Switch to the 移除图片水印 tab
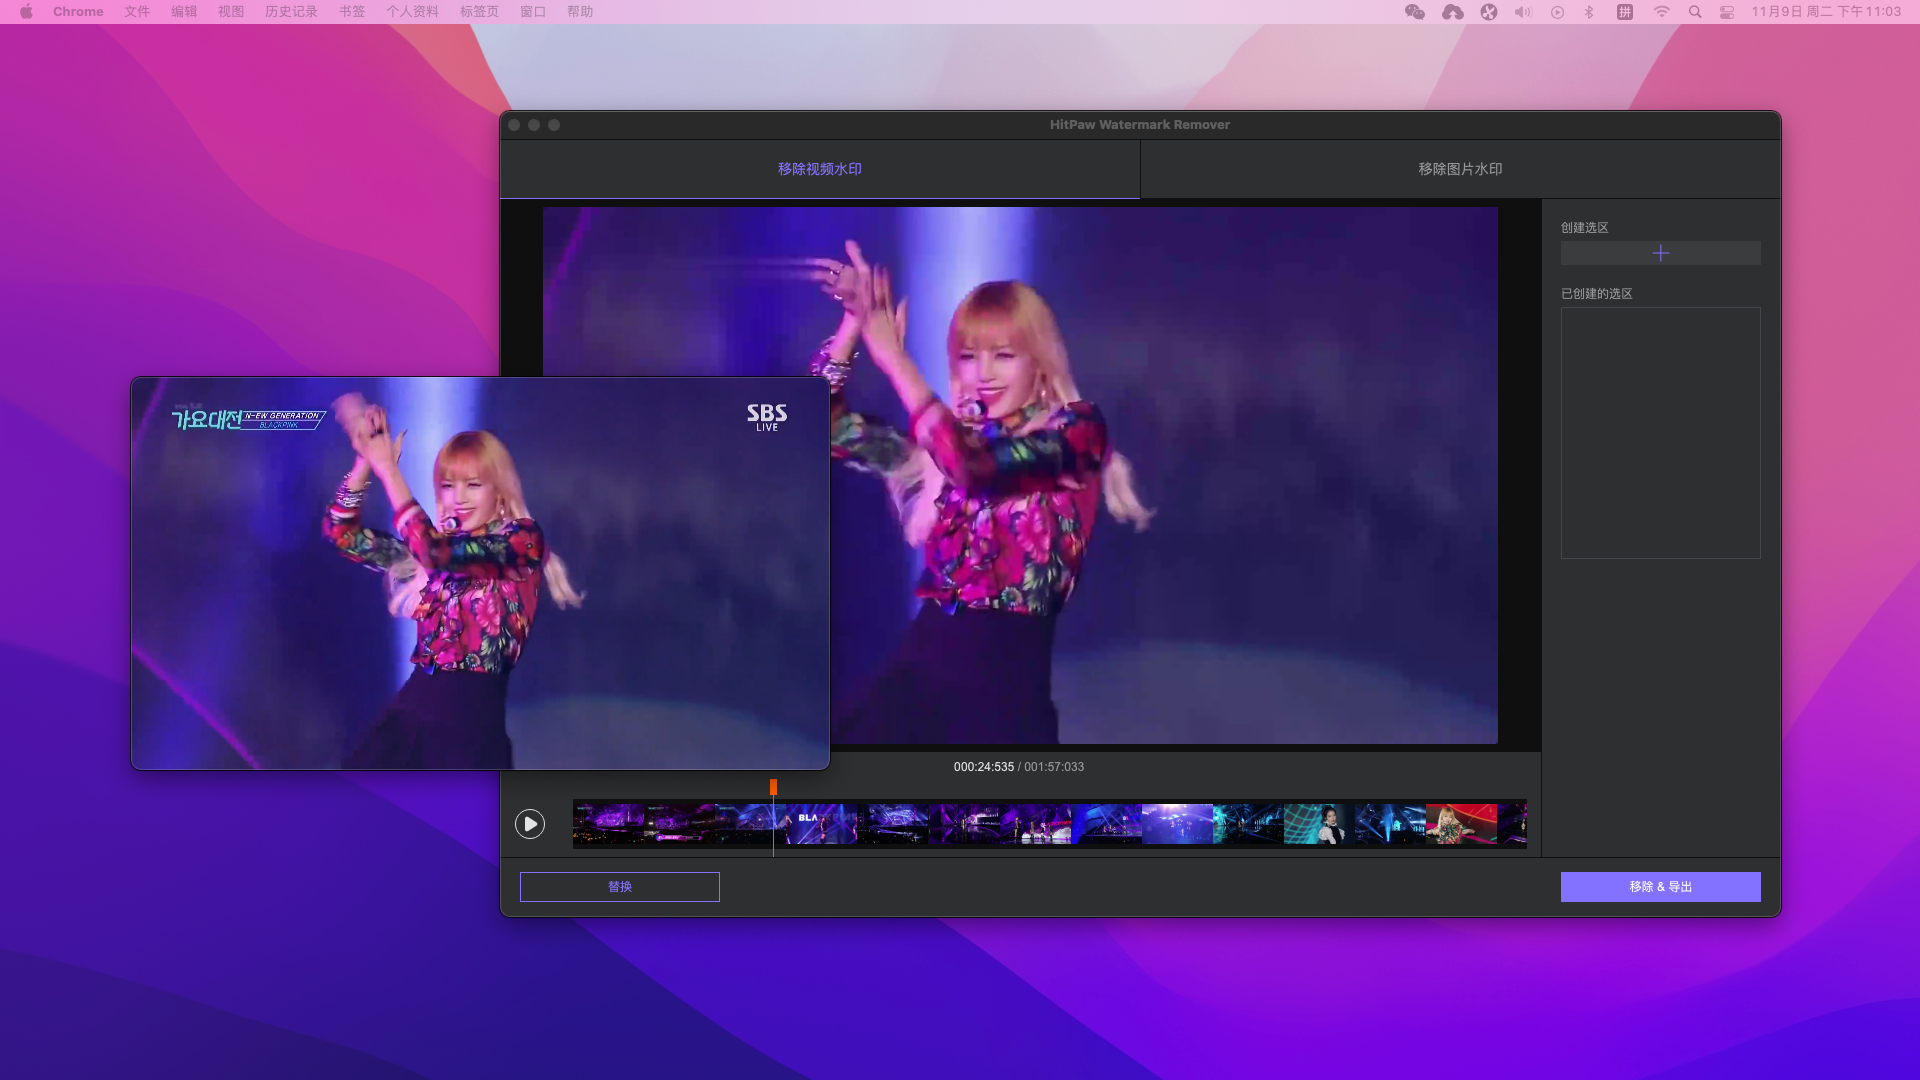Screen dimensions: 1920x1080 coord(1460,169)
